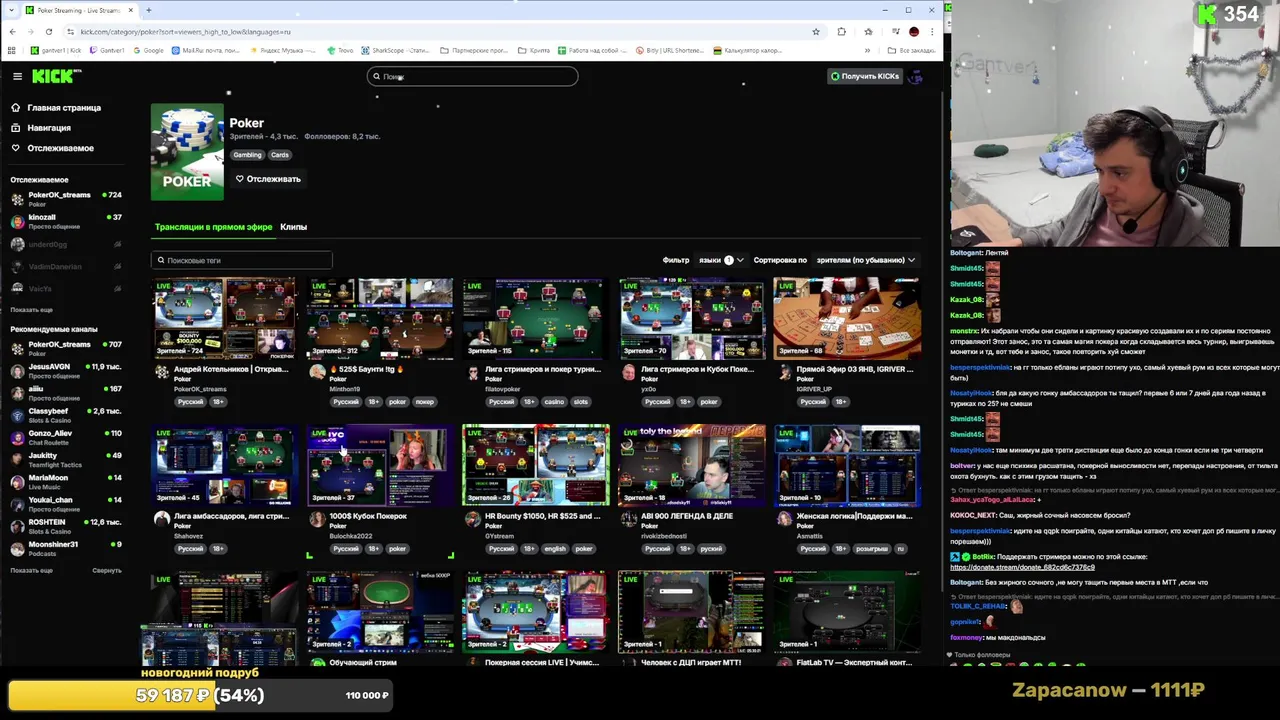Open the Kick hamburger sidebar menu
The width and height of the screenshot is (1280, 720).
(x=17, y=76)
